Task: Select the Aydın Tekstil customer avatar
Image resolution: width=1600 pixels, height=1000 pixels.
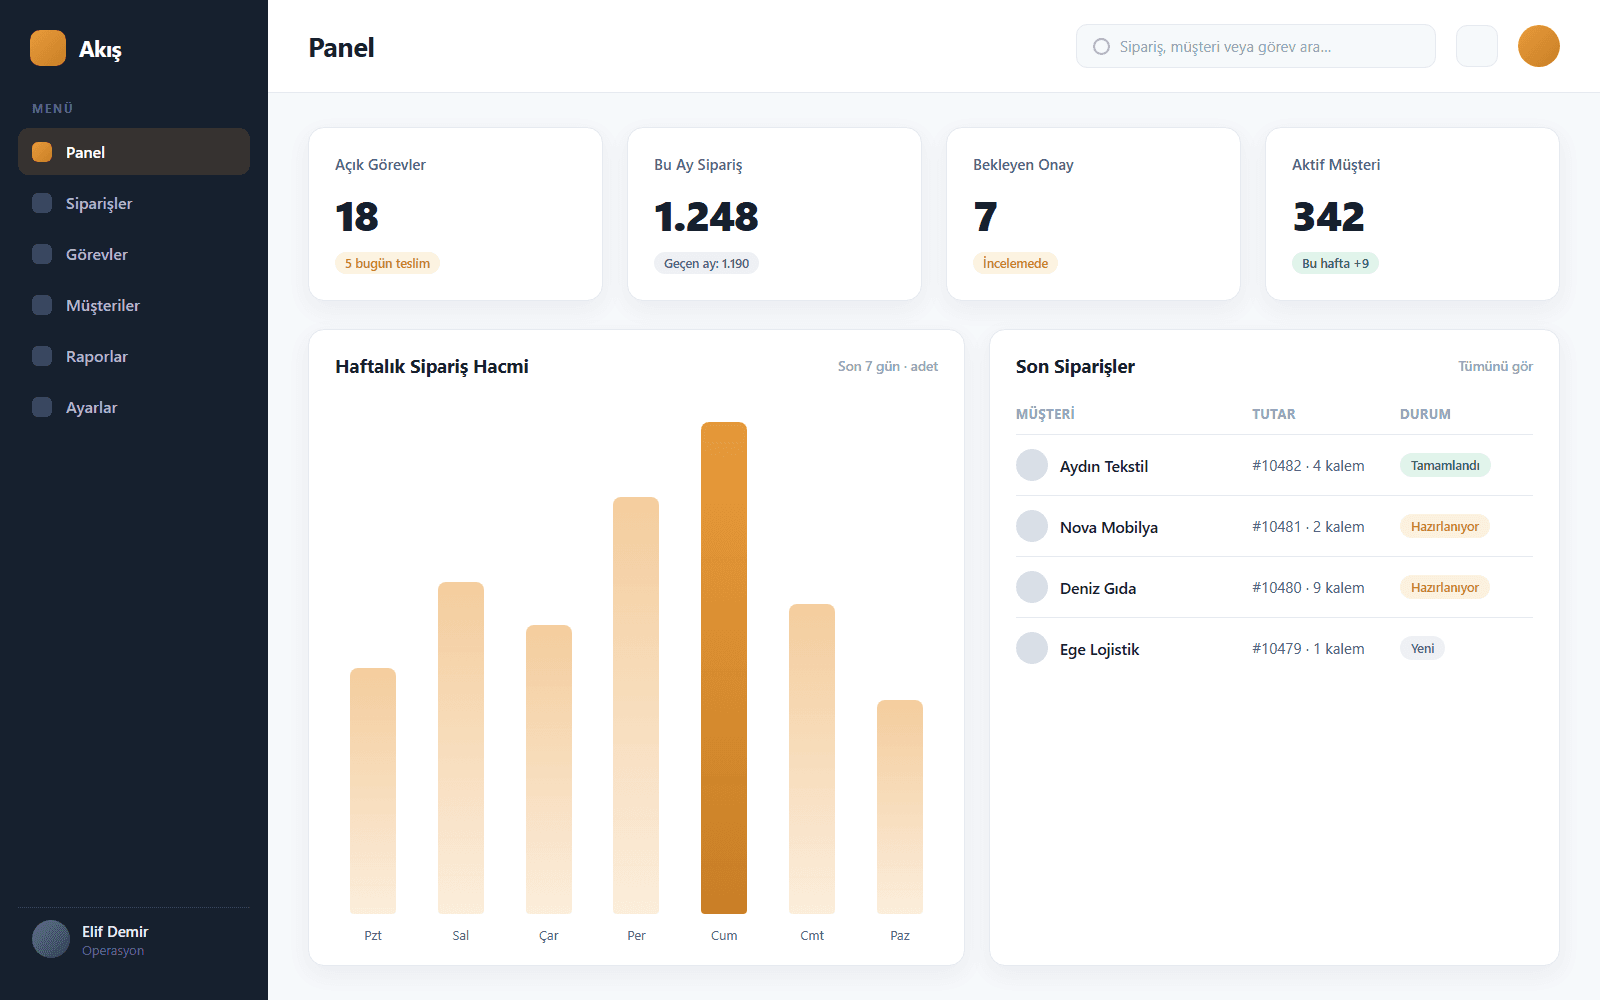Action: 1032,465
